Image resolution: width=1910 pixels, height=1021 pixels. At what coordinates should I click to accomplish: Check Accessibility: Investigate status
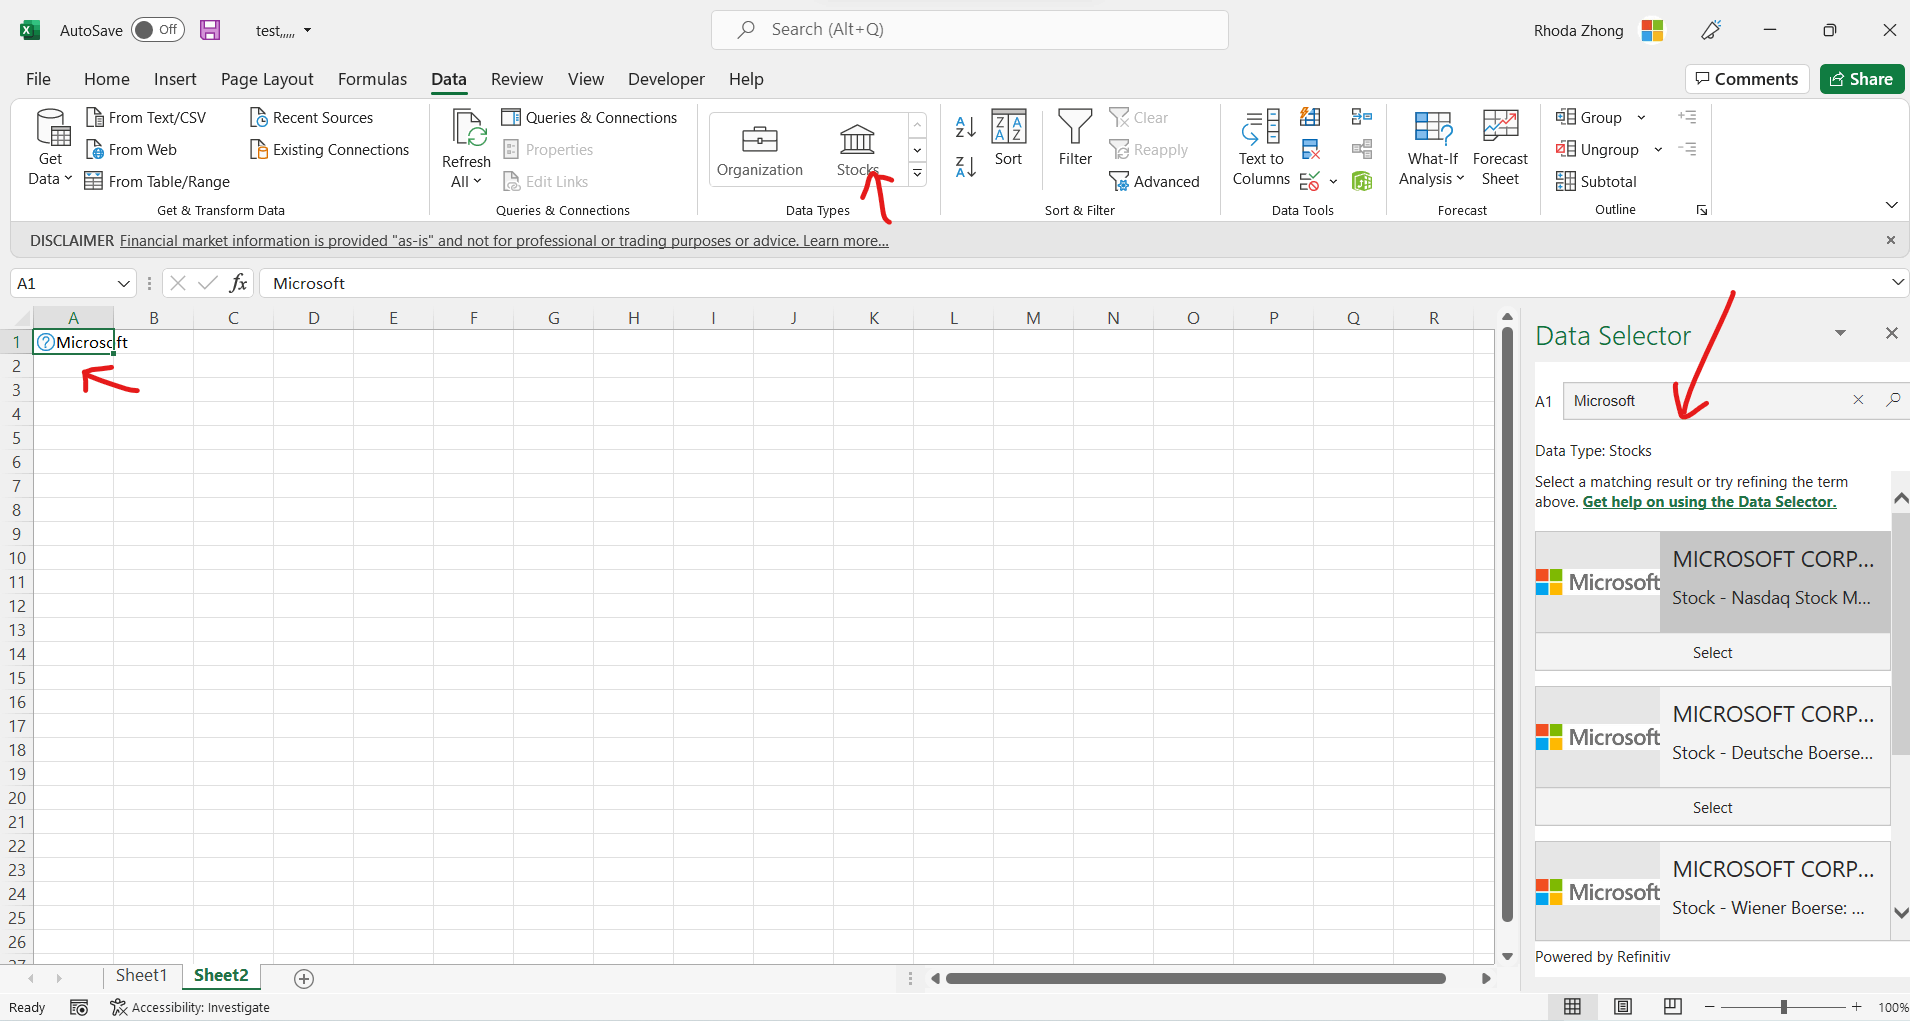pyautogui.click(x=190, y=1007)
